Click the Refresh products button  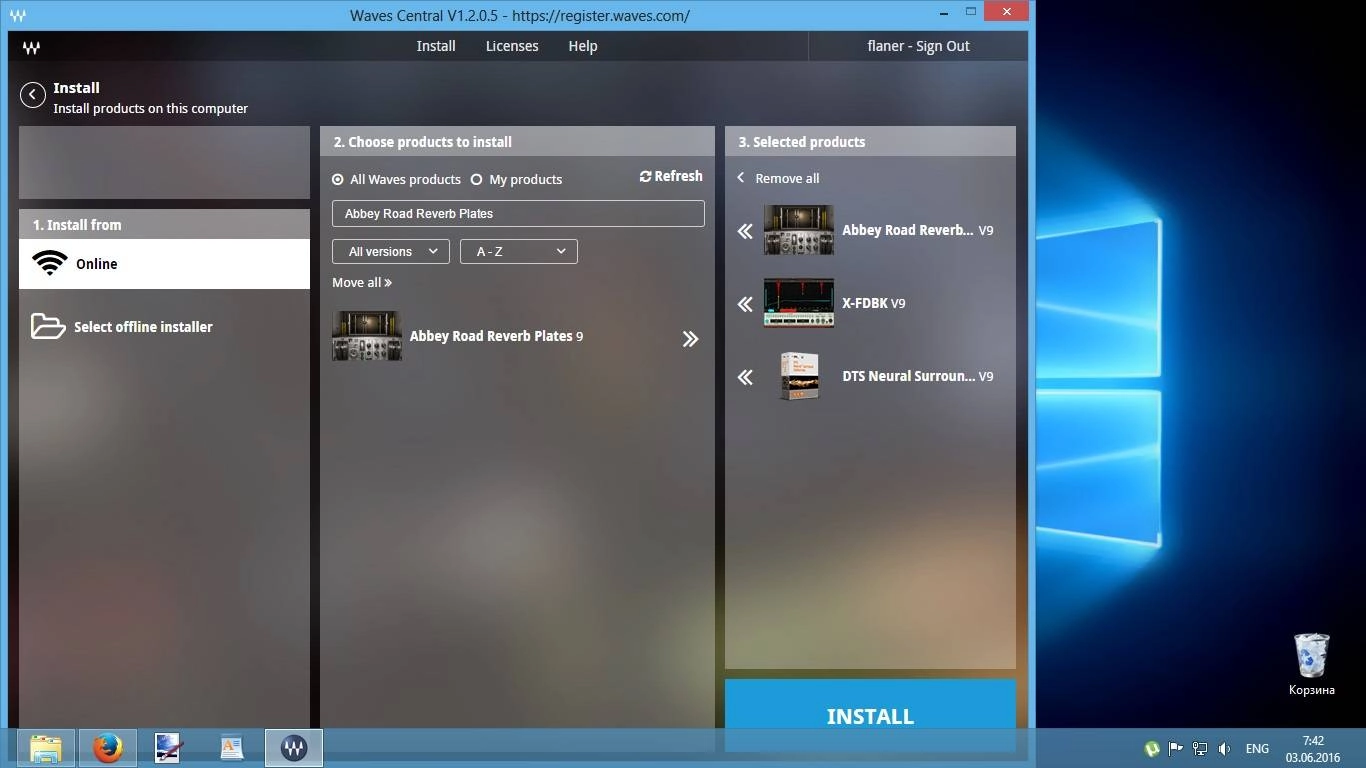tap(671, 176)
